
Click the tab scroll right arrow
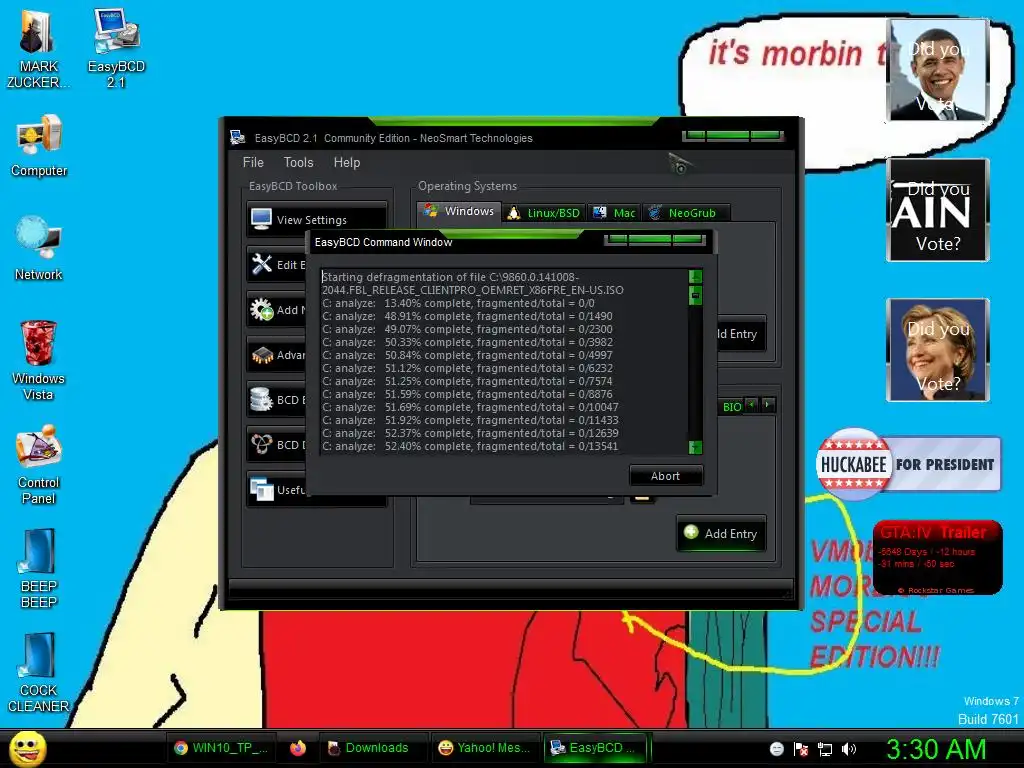click(768, 406)
